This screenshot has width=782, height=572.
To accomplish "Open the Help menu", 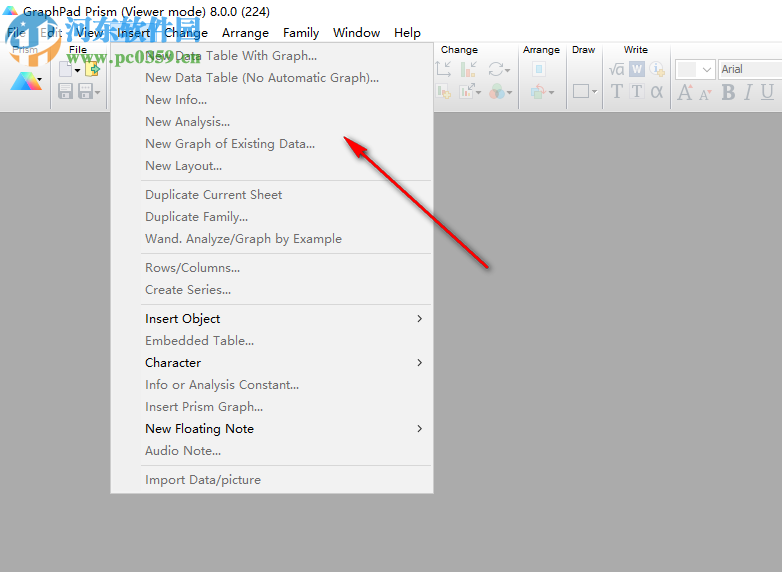I will [407, 33].
